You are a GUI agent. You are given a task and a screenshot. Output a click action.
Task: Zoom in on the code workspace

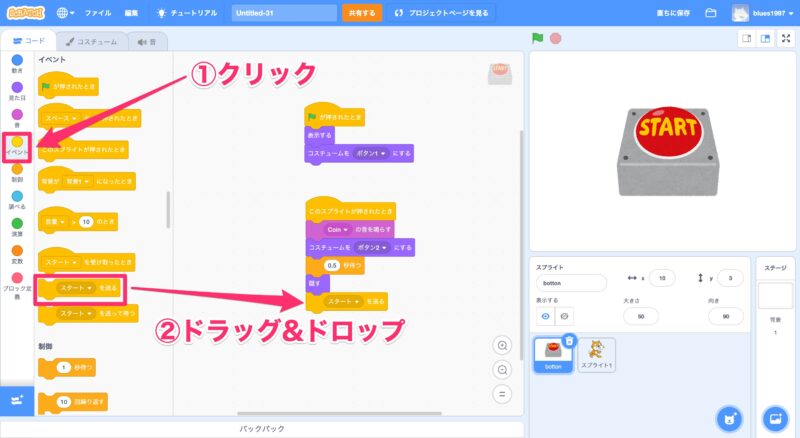503,345
